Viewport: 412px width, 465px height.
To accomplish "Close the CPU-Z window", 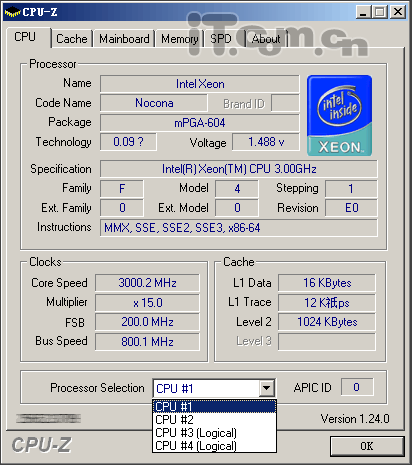I will coord(398,12).
